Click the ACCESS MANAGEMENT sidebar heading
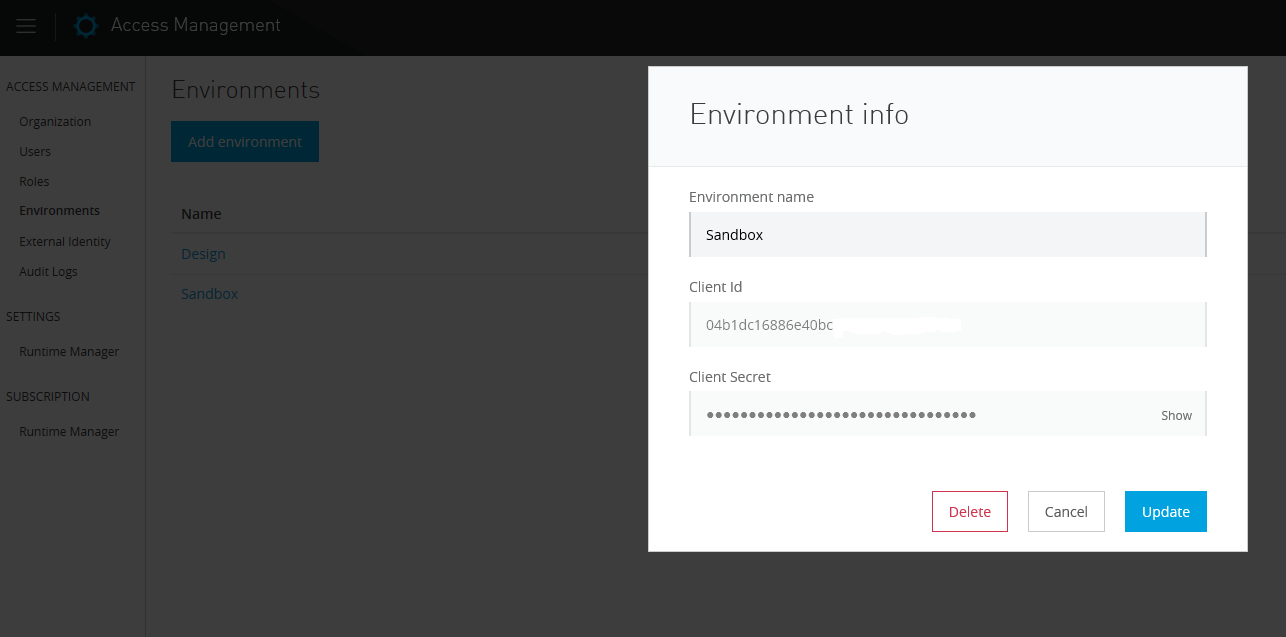This screenshot has width=1286, height=637. [70, 87]
